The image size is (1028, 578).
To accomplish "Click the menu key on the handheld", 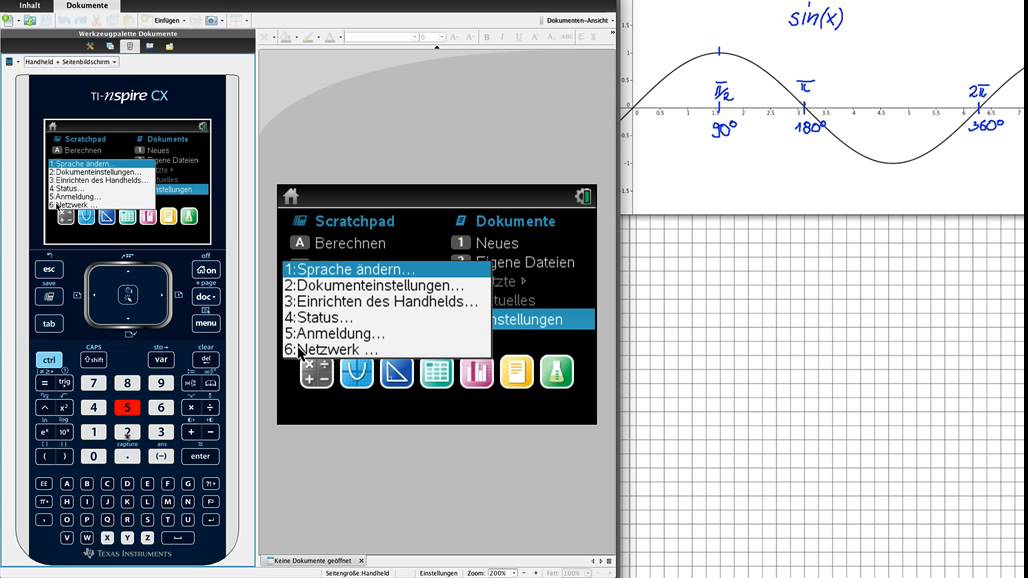I will 207,323.
